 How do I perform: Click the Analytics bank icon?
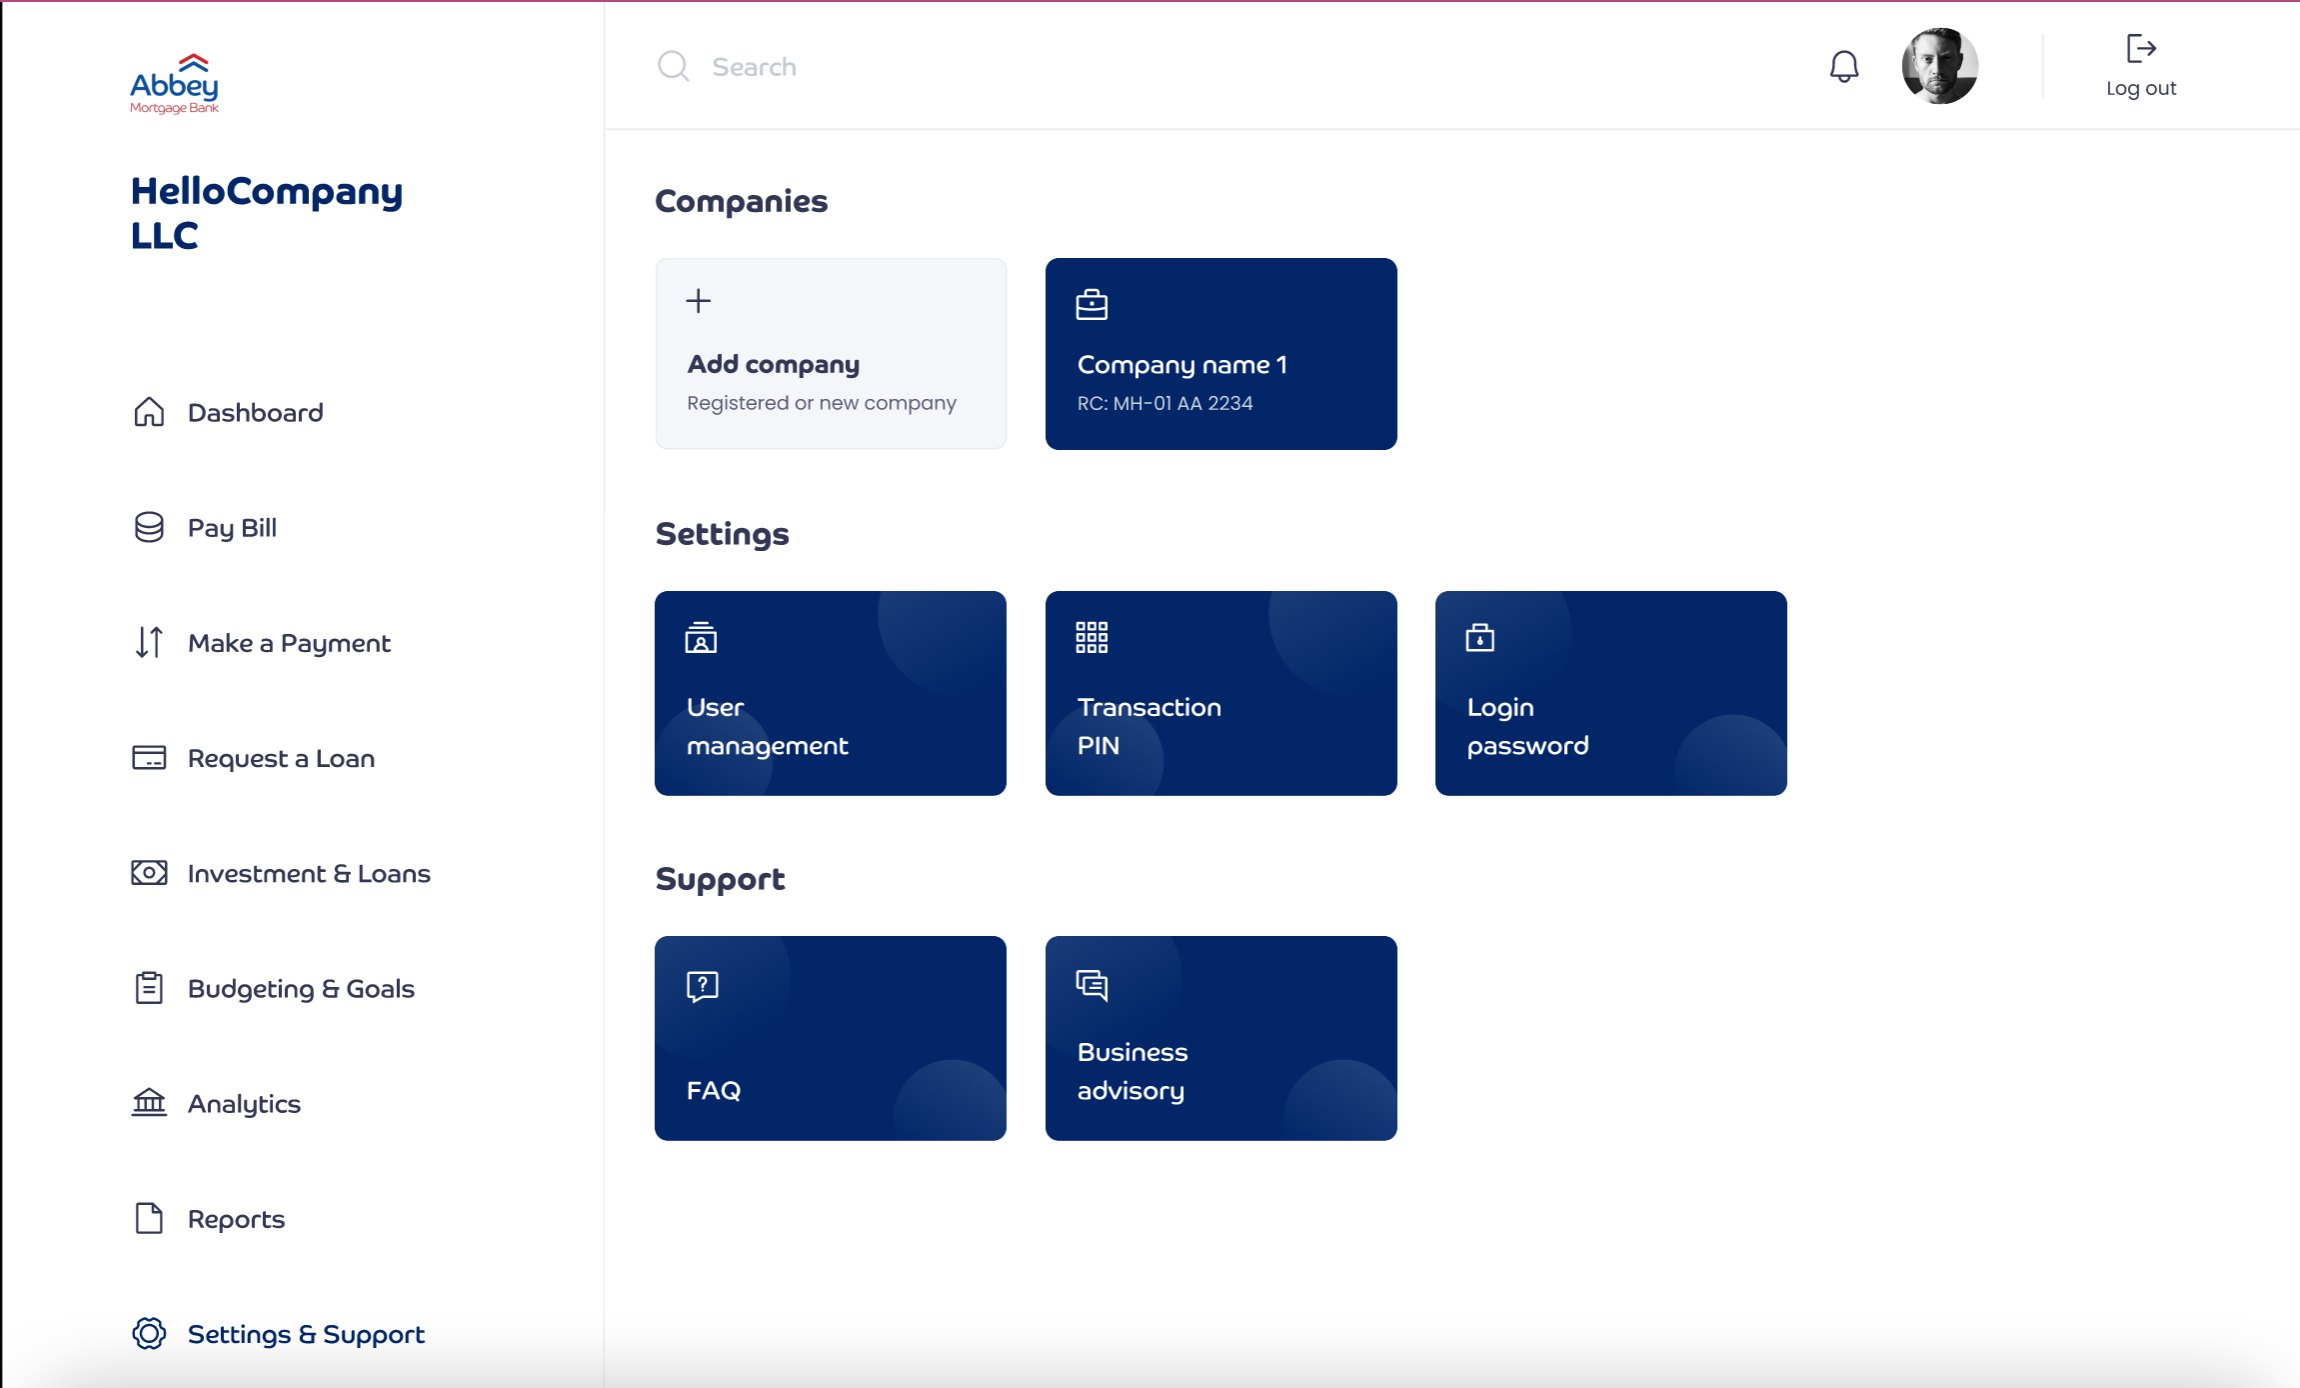tap(149, 1103)
